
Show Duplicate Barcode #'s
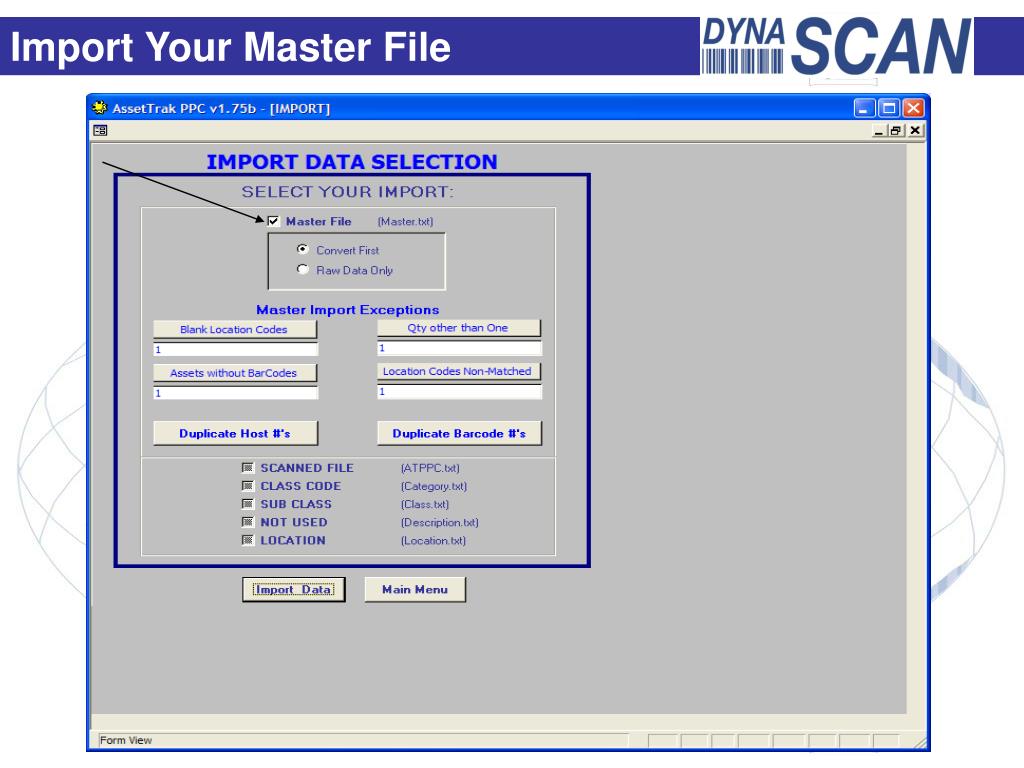point(459,433)
